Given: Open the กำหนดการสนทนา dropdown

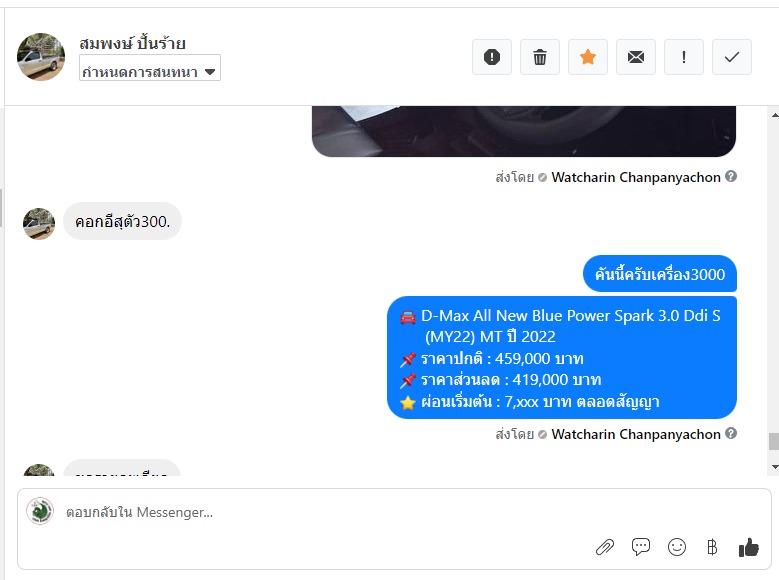Looking at the screenshot, I should 150,68.
